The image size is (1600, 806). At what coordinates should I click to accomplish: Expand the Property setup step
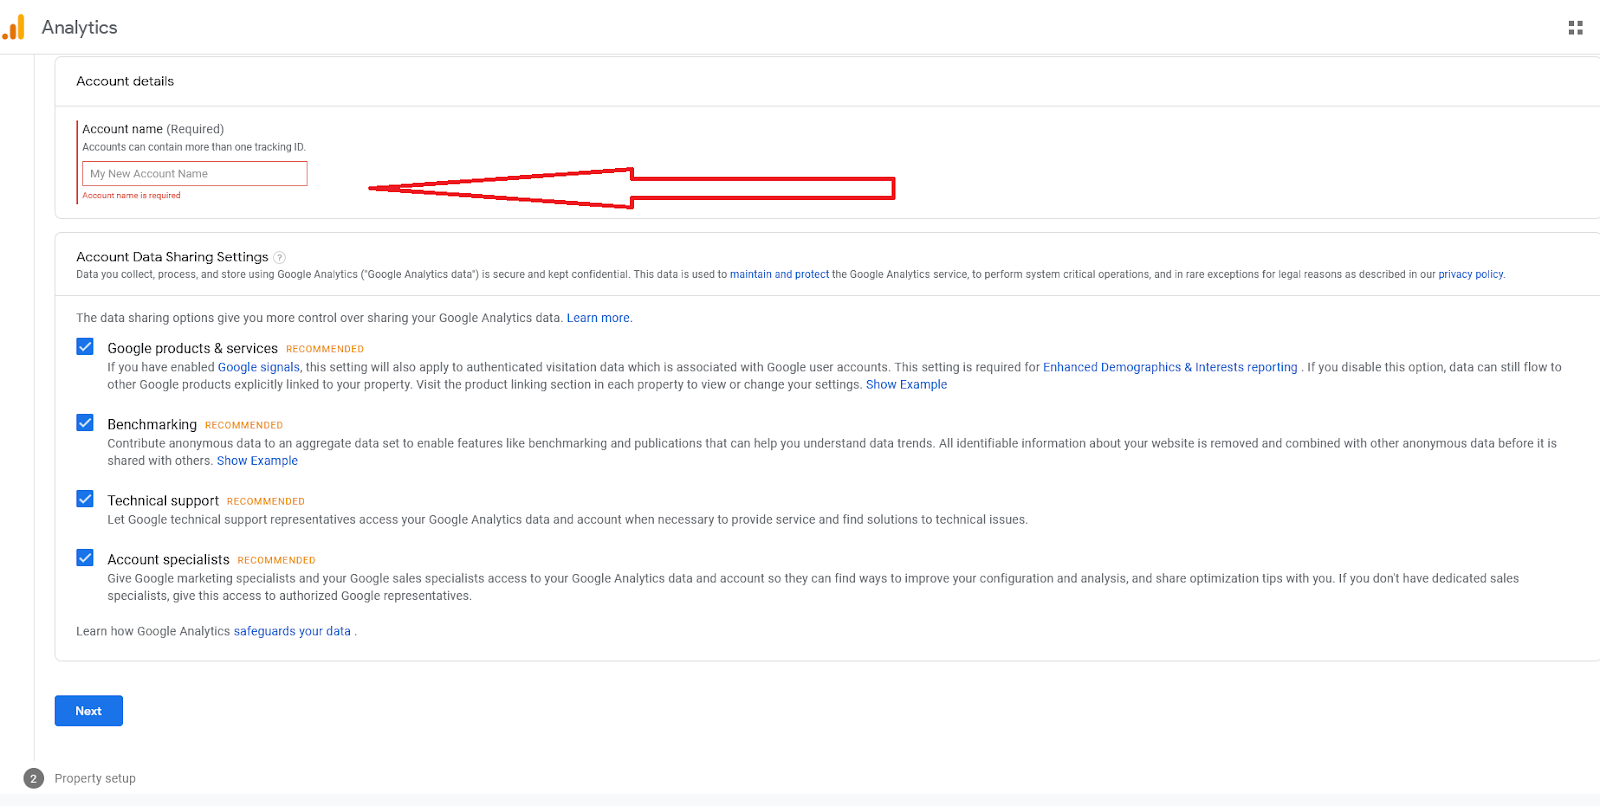95,778
